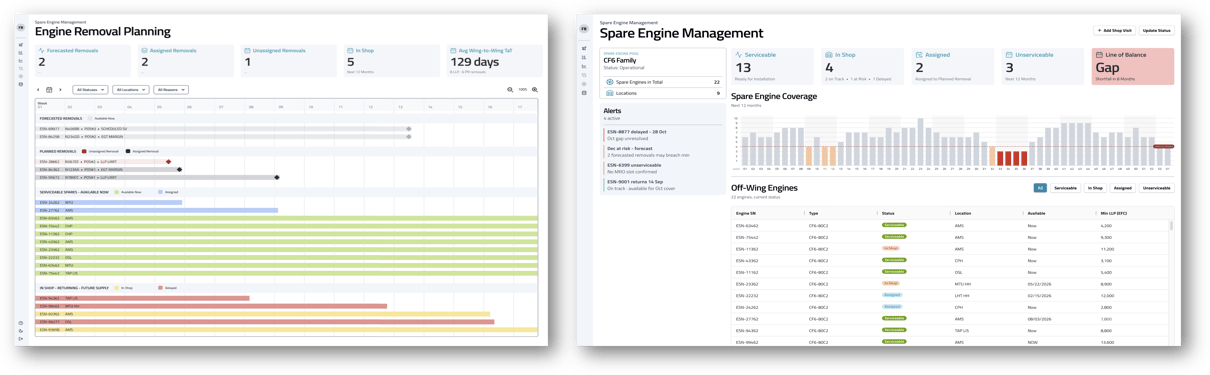
Task: Sort by the Status column header
Action: 888,213
